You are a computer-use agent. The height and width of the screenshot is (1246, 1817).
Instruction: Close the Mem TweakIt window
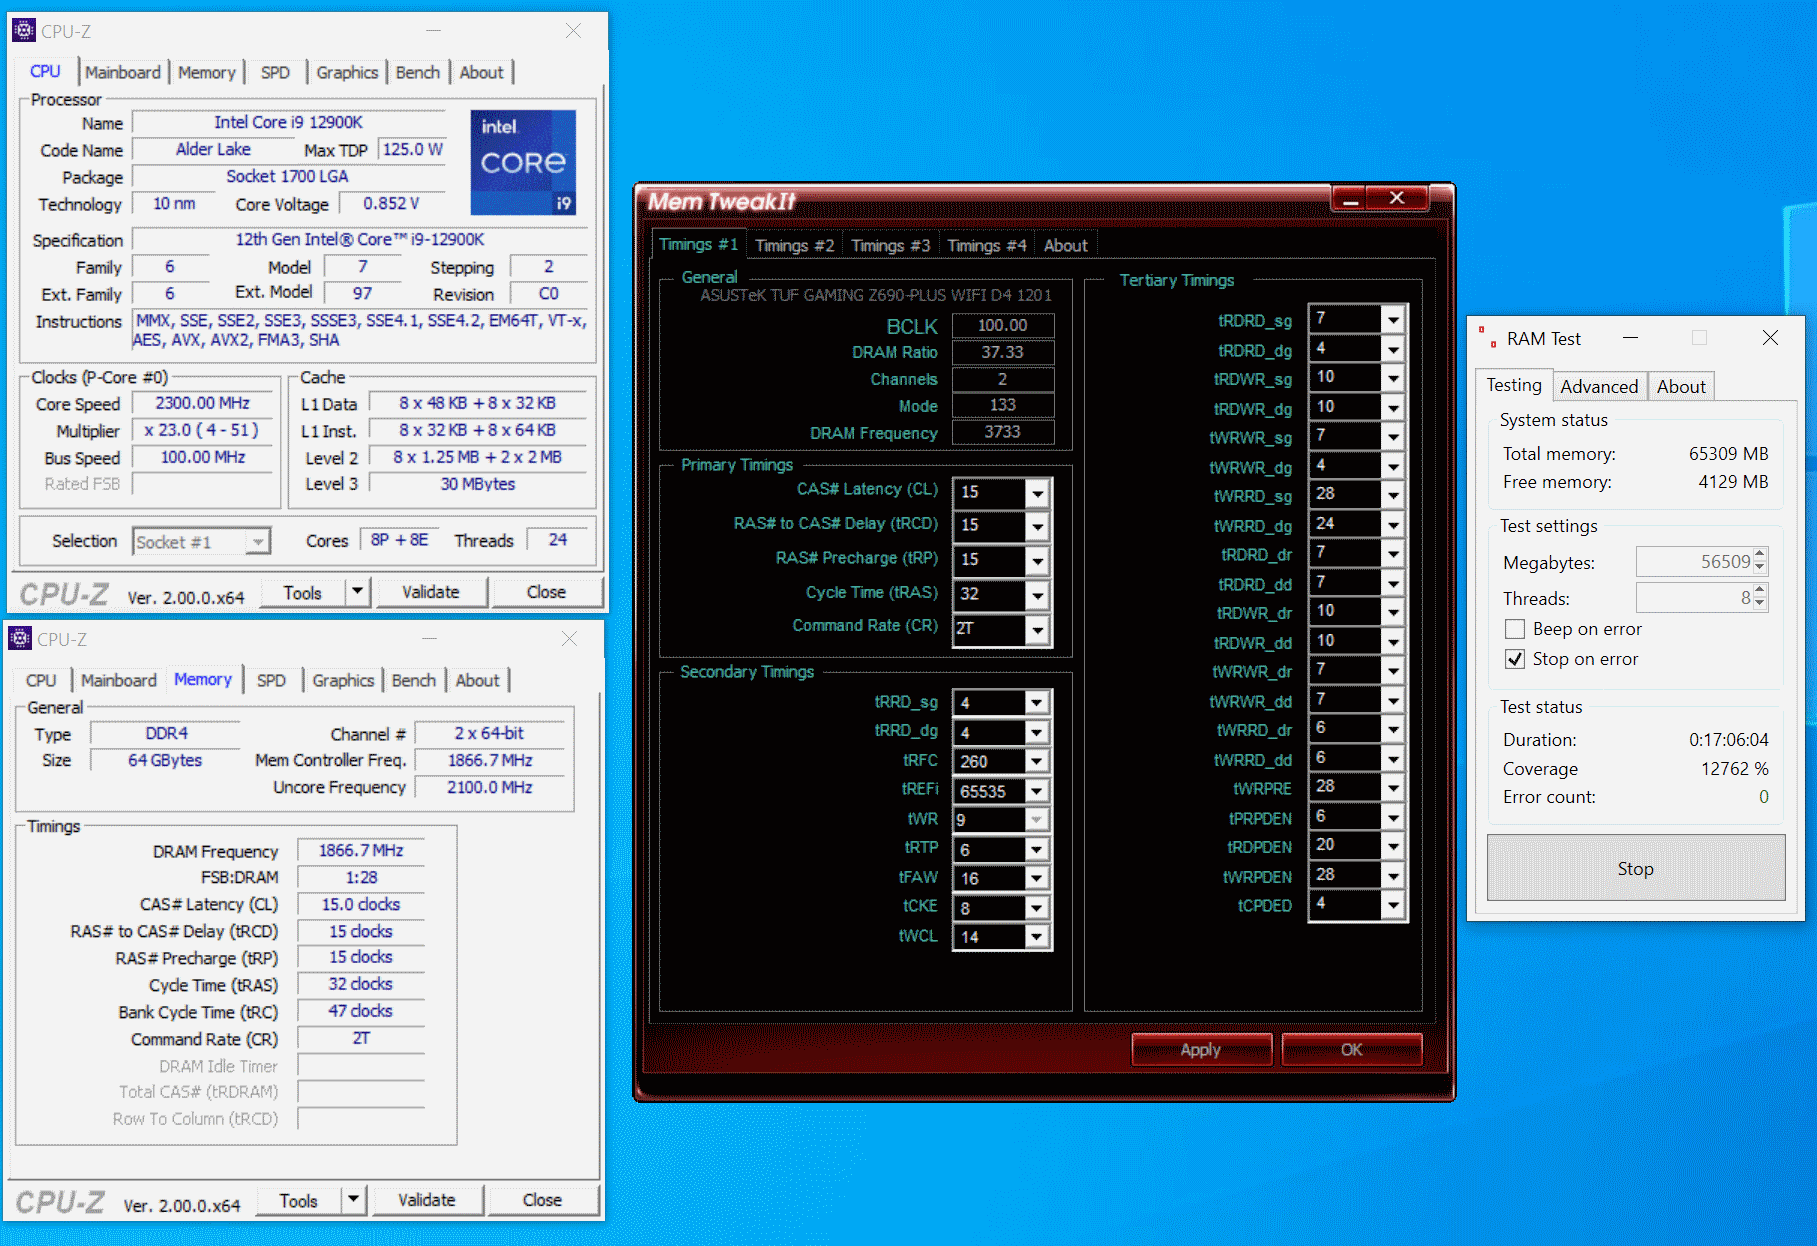tap(1397, 199)
